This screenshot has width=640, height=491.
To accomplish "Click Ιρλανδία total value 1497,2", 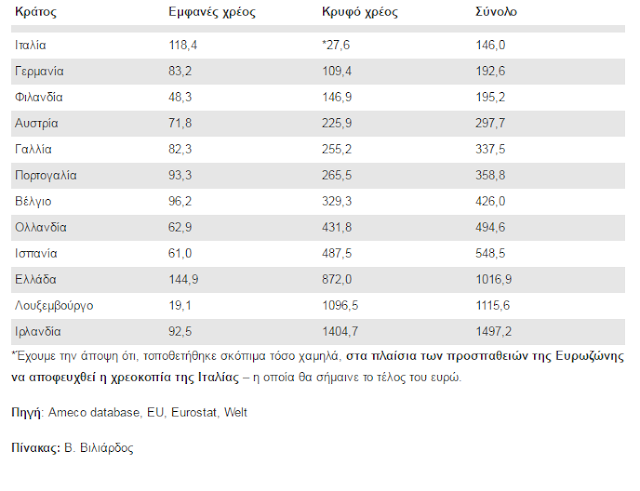I will tap(493, 332).
